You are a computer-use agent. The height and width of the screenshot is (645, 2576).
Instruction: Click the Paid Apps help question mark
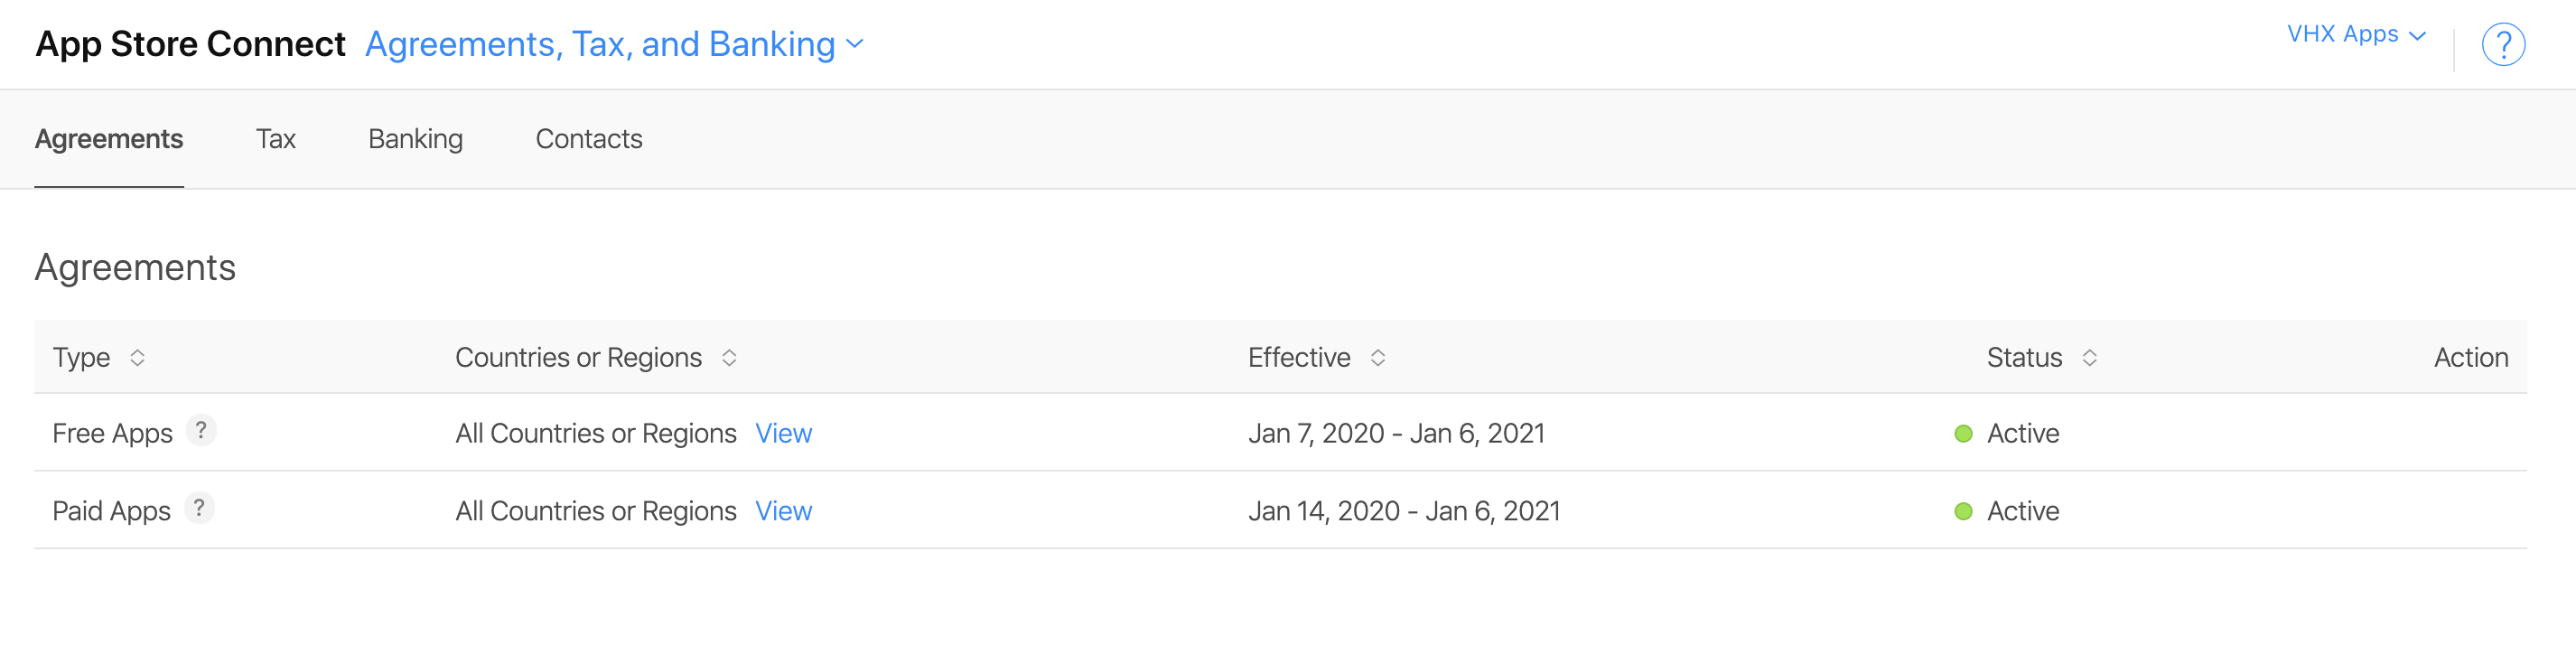point(200,508)
